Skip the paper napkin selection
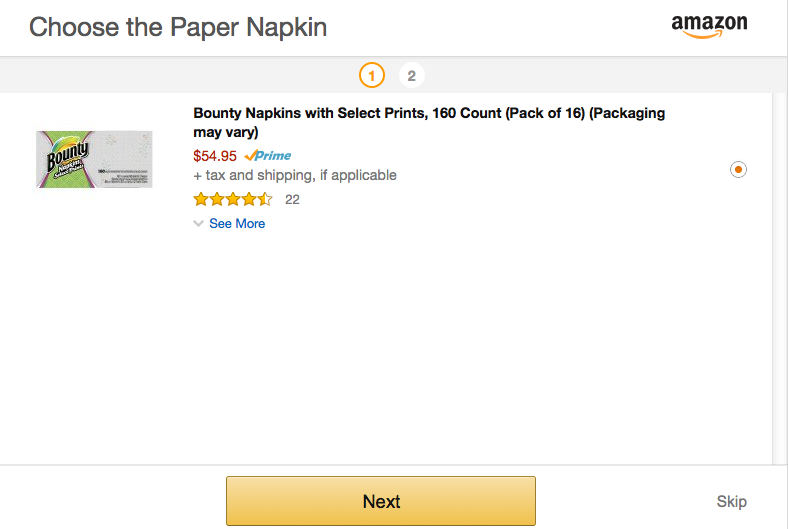788x529 pixels. point(732,501)
